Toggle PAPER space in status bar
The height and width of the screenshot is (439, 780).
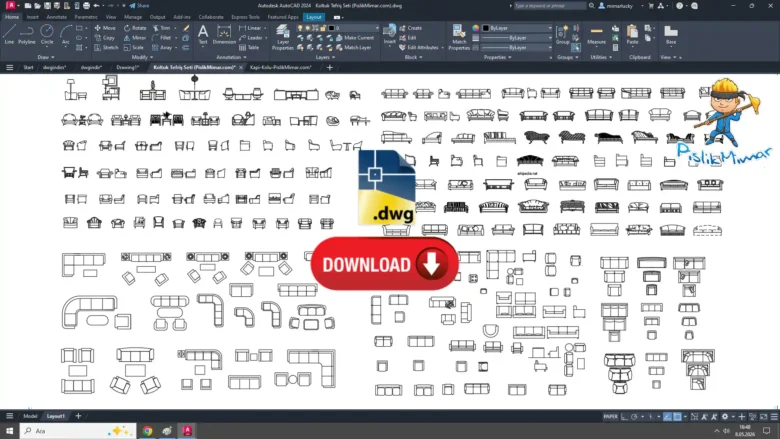610,417
